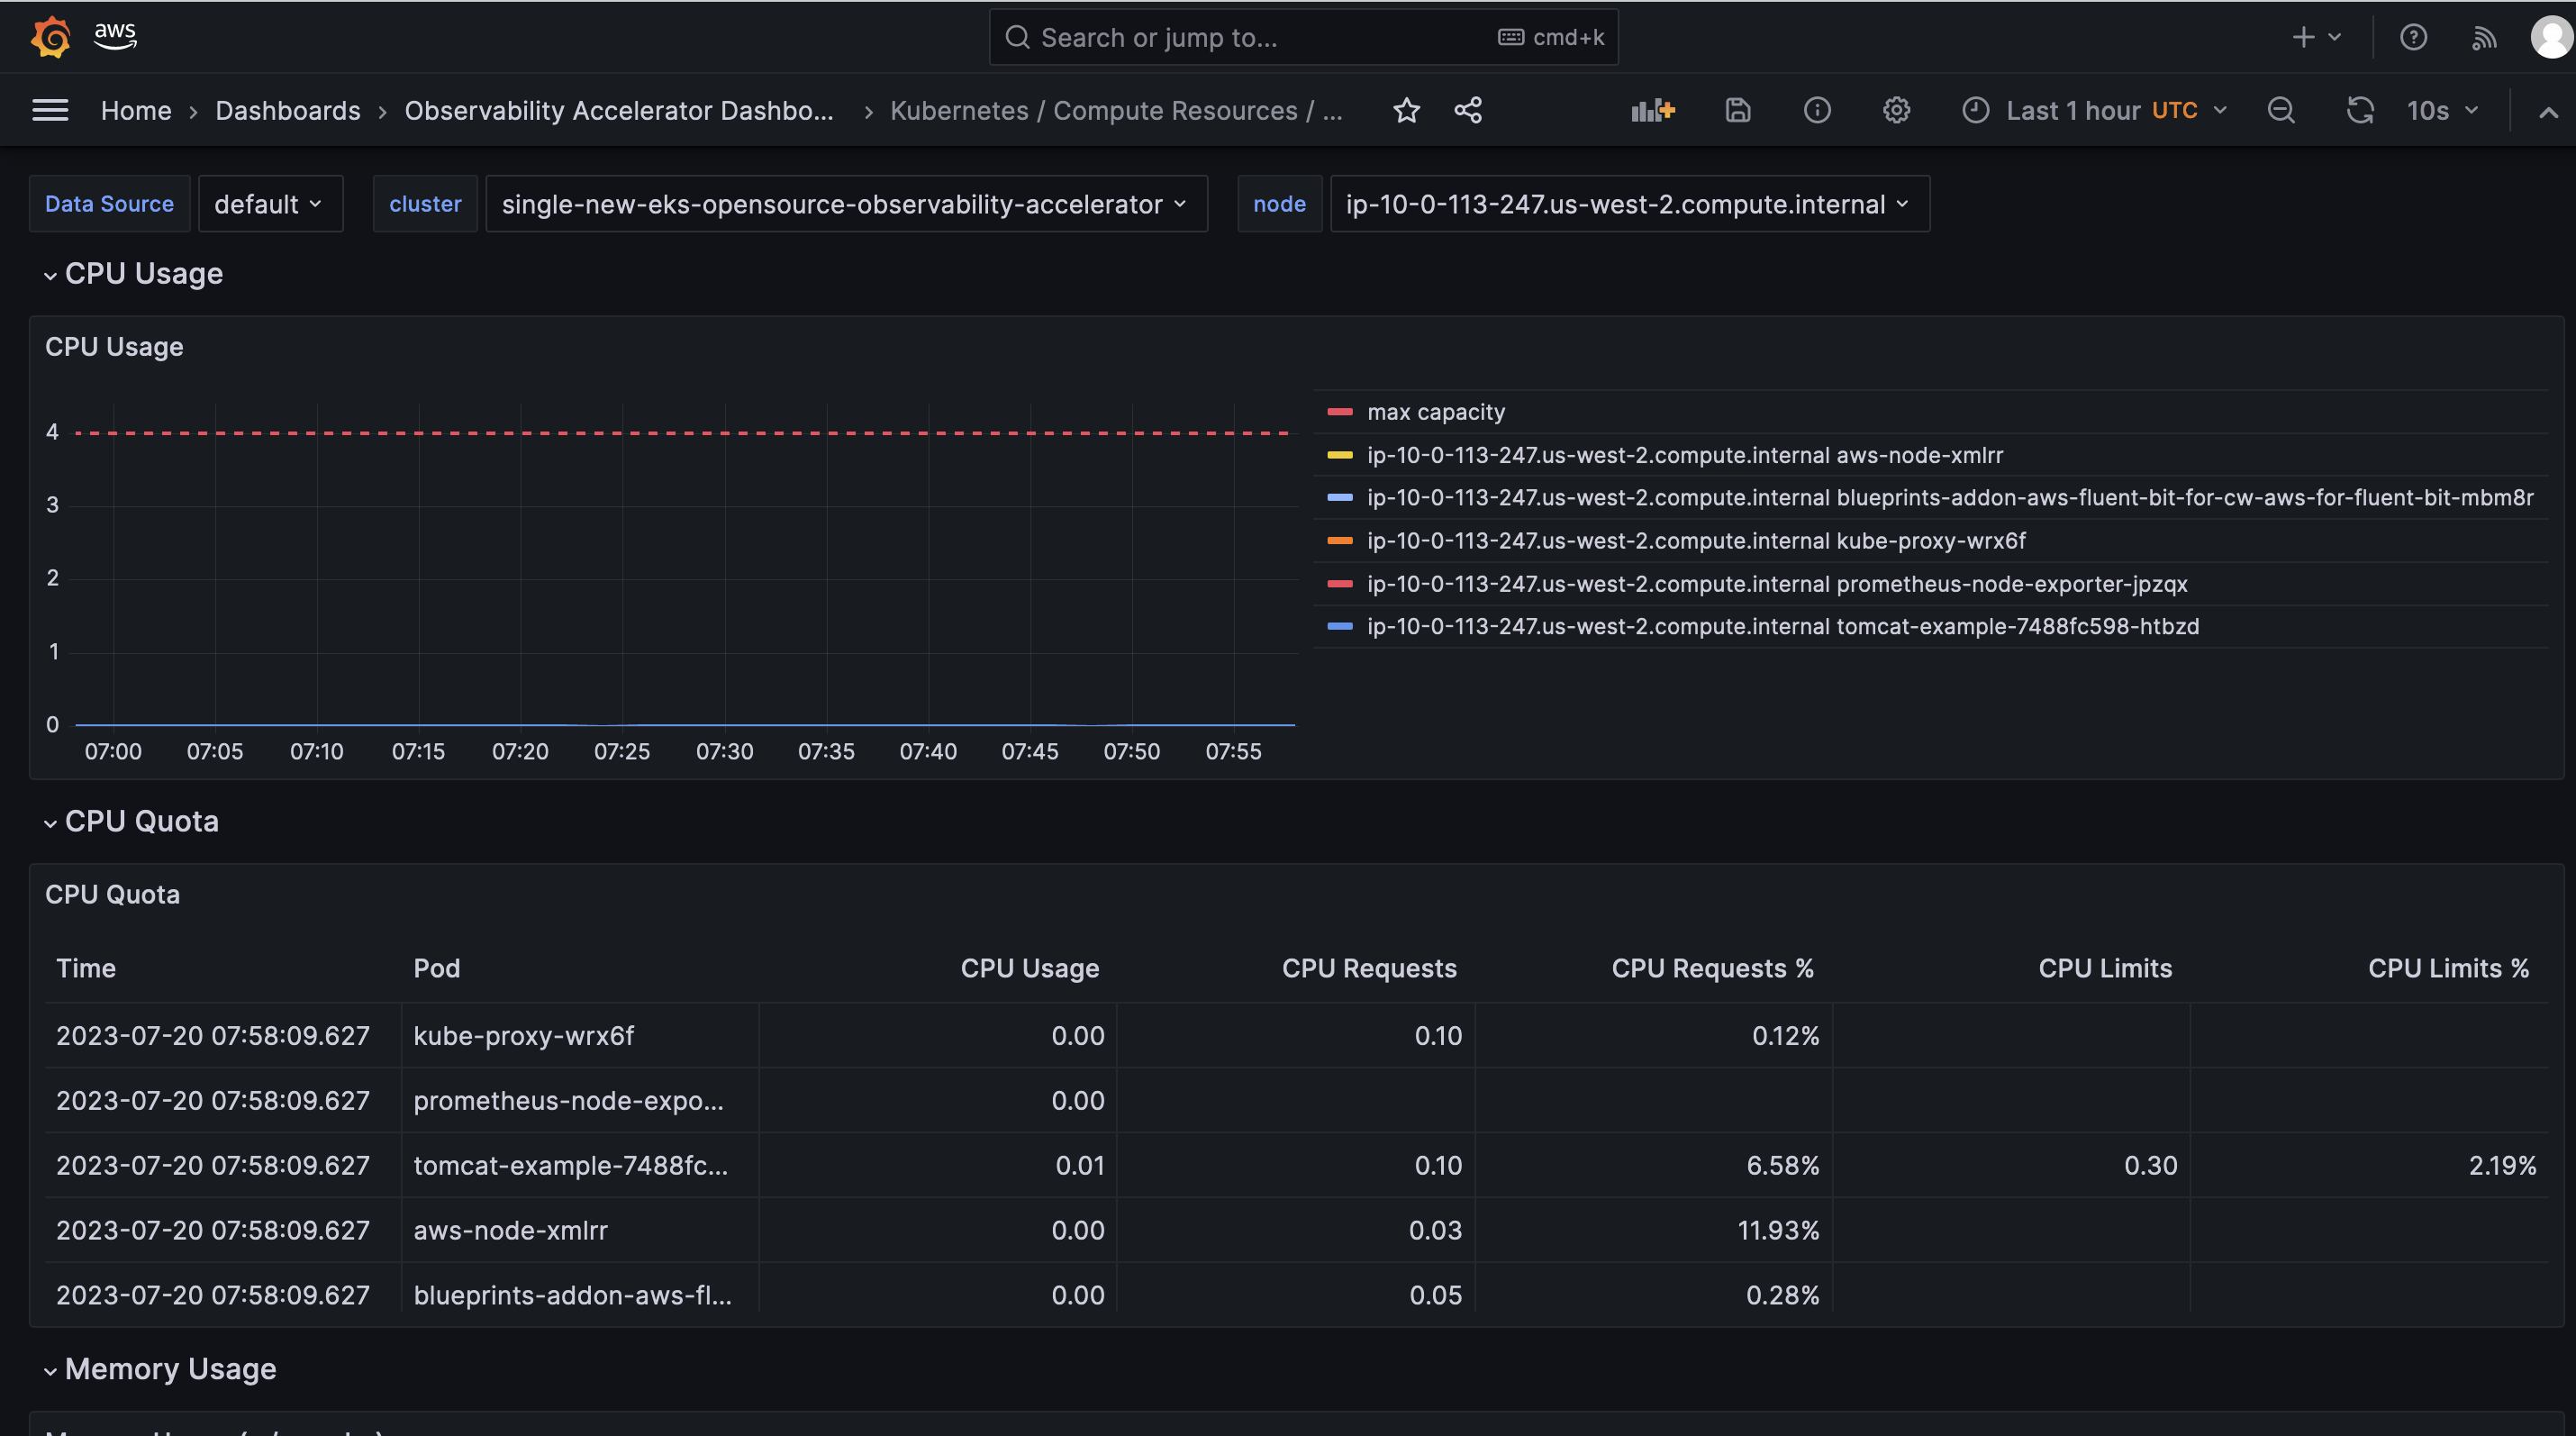The image size is (2576, 1436).
Task: Go to the Dashboards breadcrumb
Action: 288,110
